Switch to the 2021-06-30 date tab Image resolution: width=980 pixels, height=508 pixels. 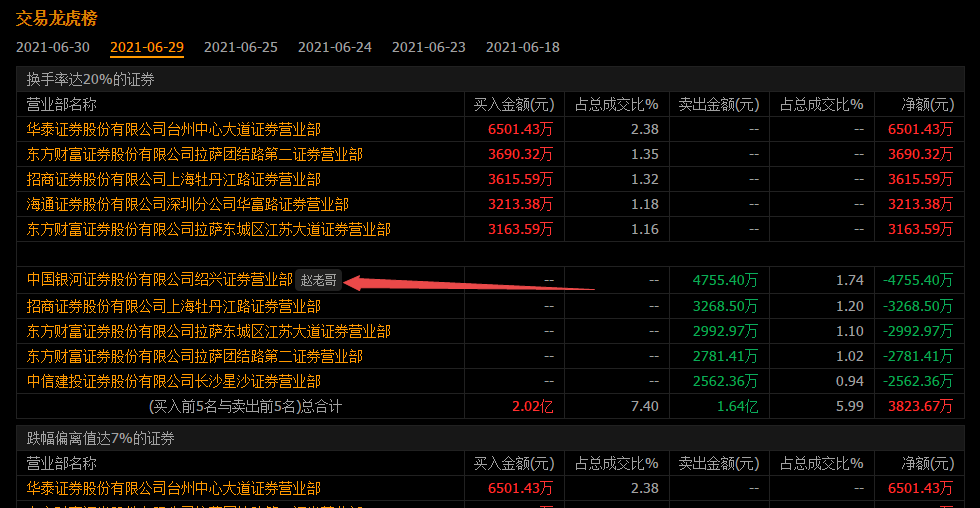pos(52,47)
